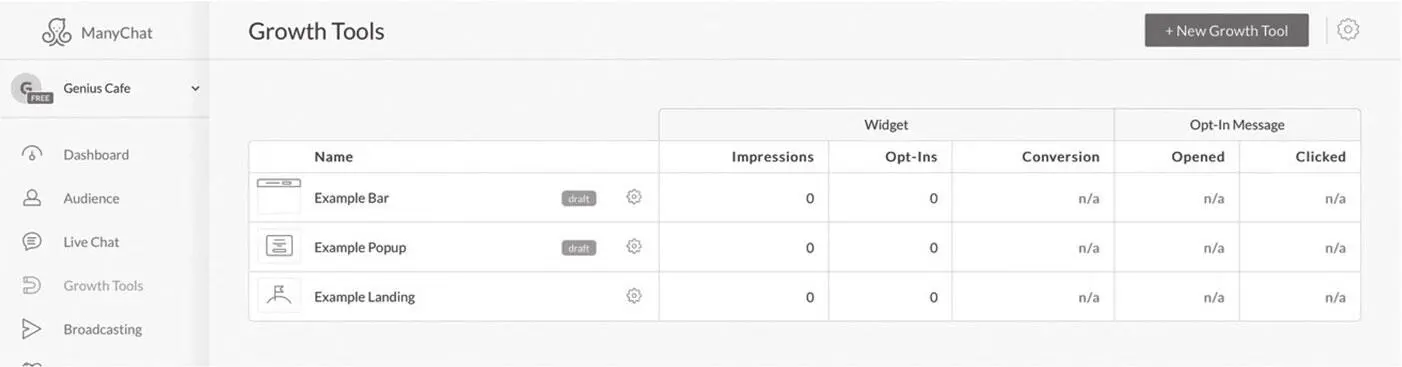This screenshot has height=367, width=1402.
Task: Click the page settings gear top right
Action: [x=1348, y=30]
